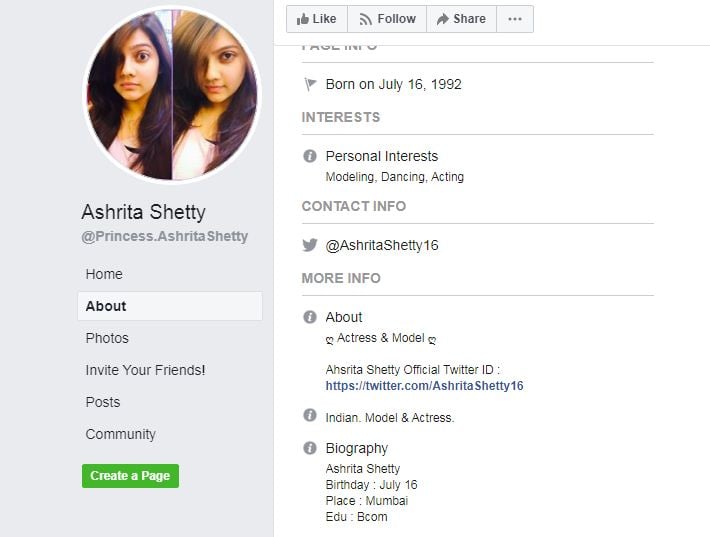Open the twitter.com/AshritaShetty16 link
This screenshot has height=537, width=710.
[424, 386]
